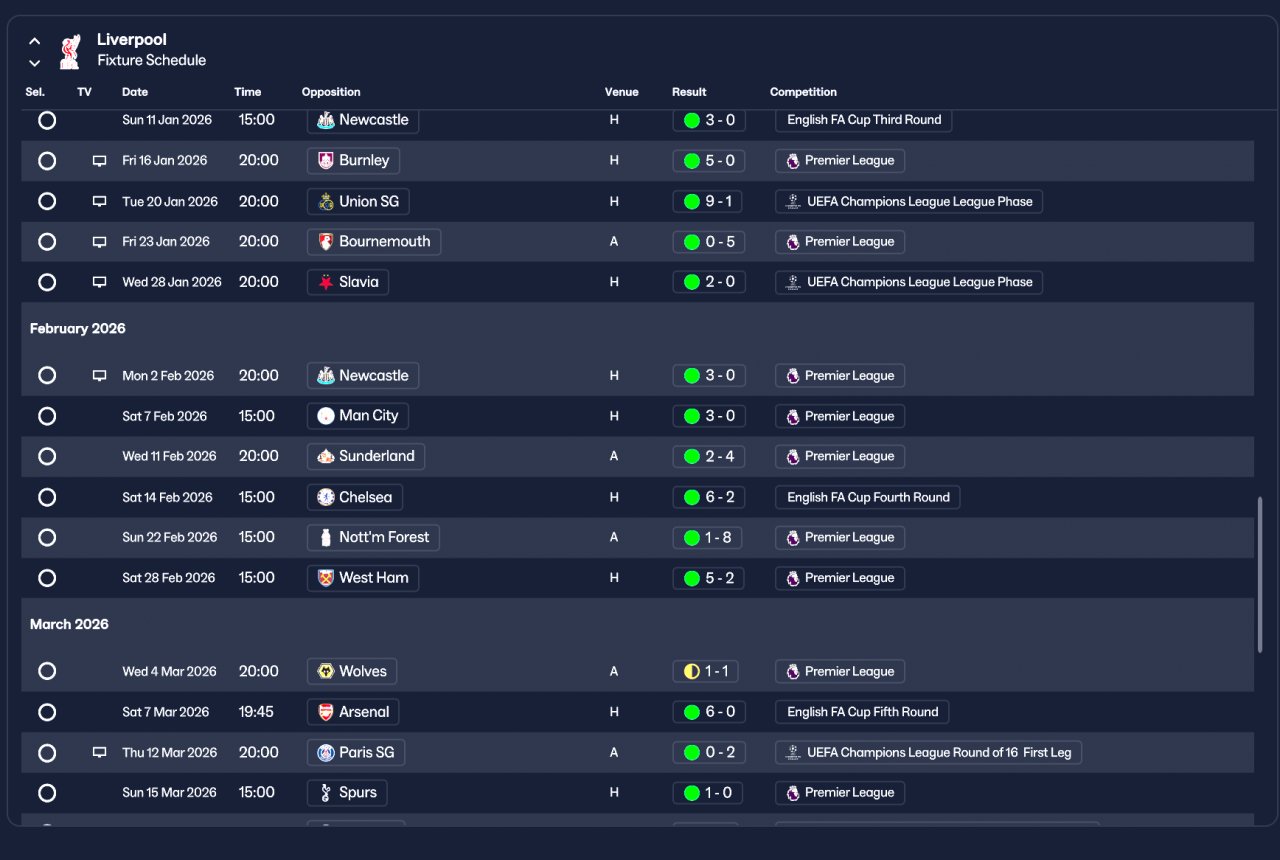Sort by the Venue column header
The image size is (1280, 860).
point(621,92)
